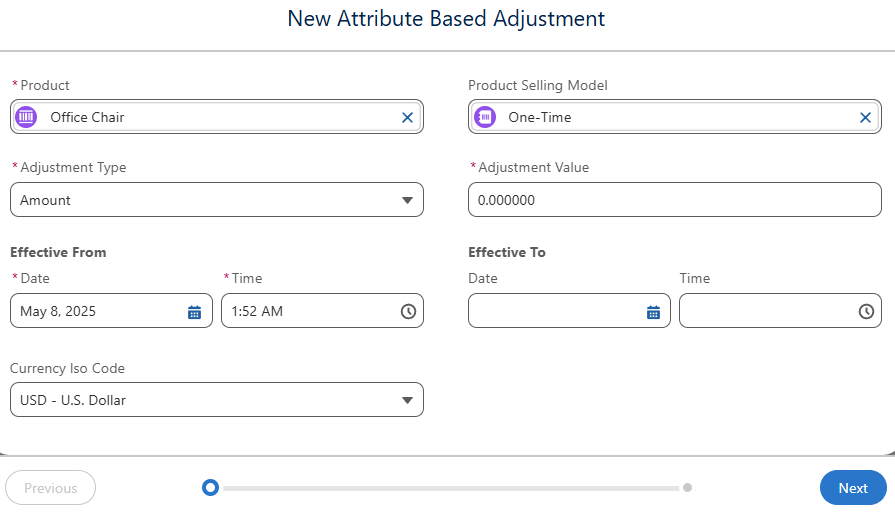Click the Previous button
The height and width of the screenshot is (513, 895).
point(50,488)
